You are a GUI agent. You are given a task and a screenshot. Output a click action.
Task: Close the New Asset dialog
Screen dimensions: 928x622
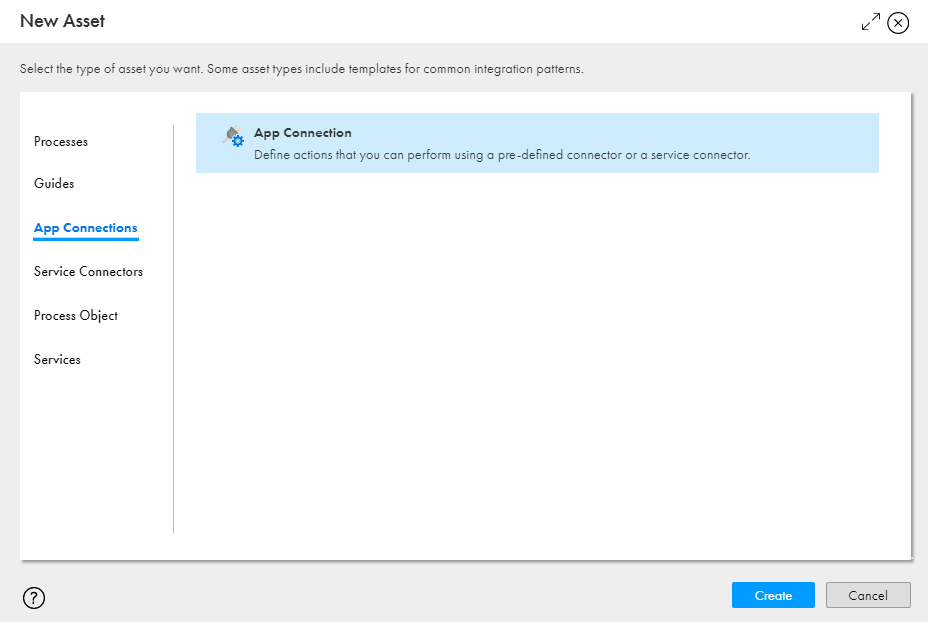898,23
